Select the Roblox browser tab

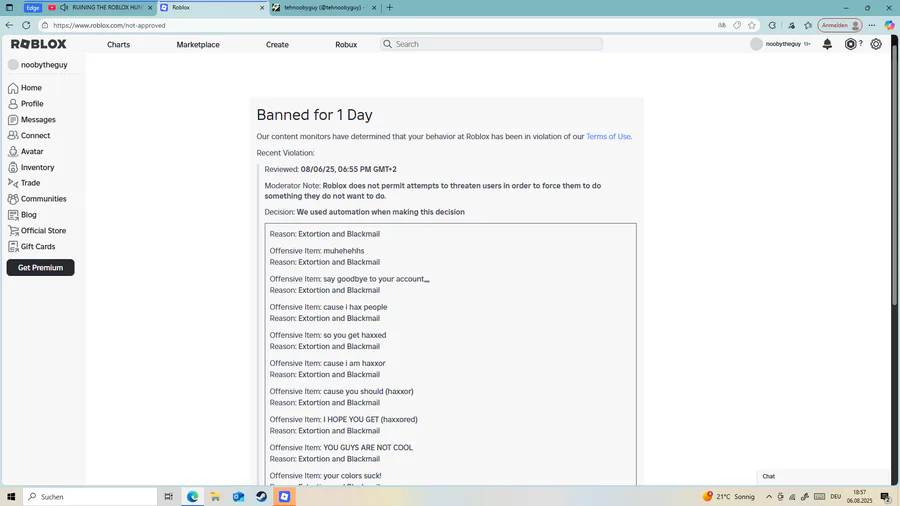[212, 7]
